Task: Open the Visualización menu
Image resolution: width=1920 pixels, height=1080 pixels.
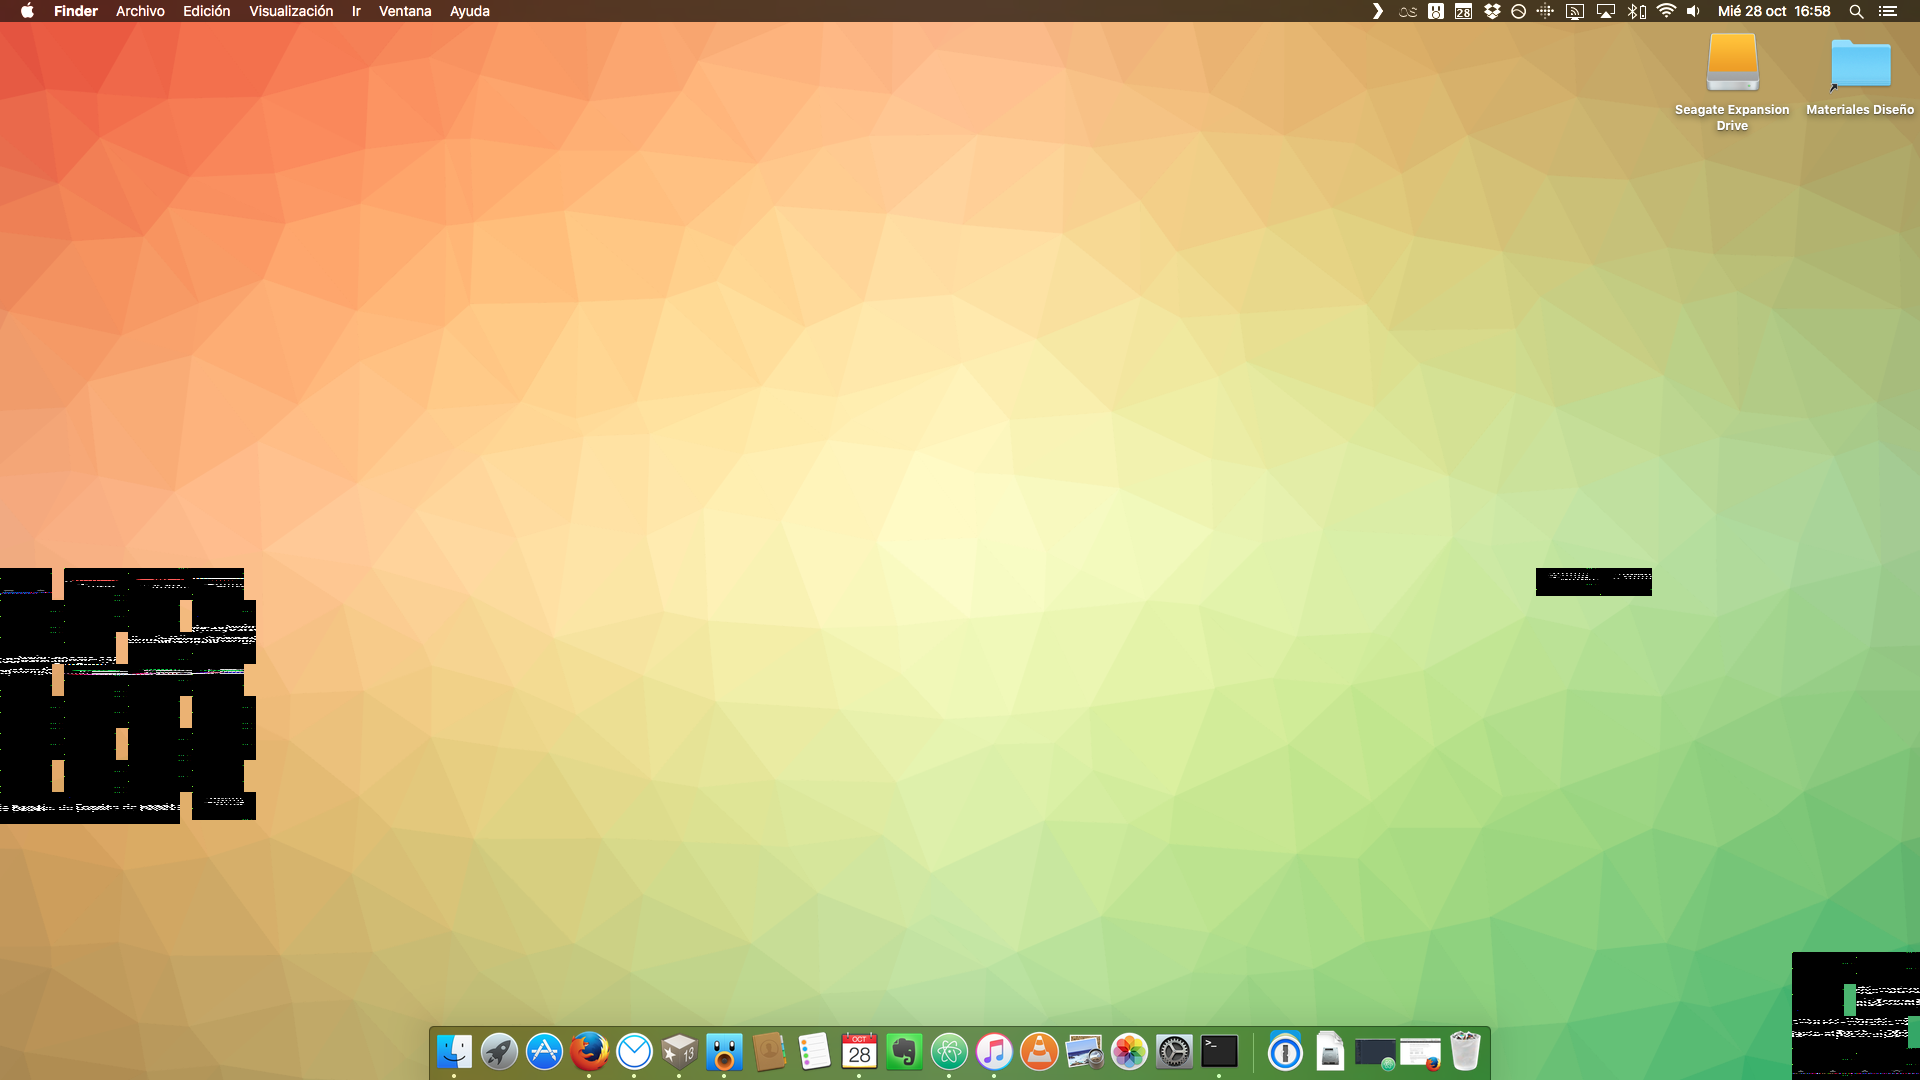Action: point(291,11)
